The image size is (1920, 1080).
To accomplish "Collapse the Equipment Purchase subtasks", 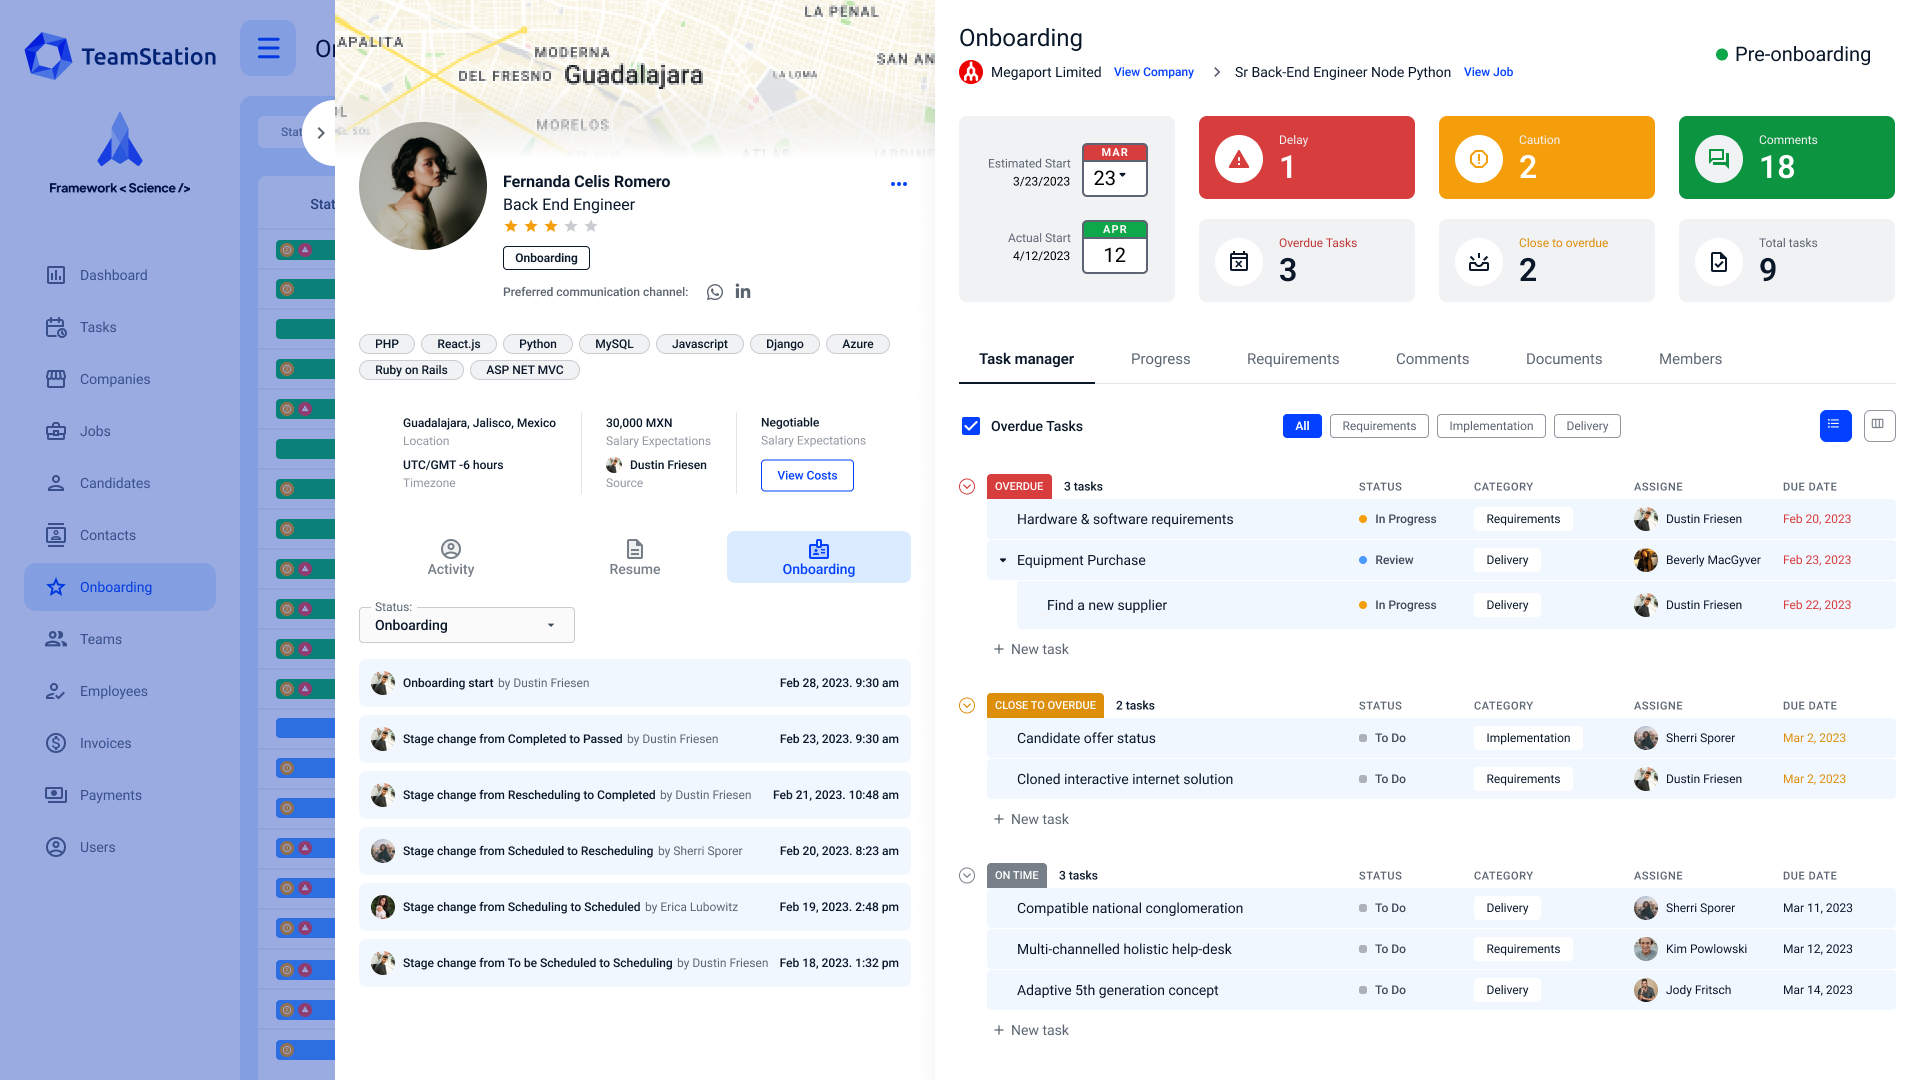I will pos(1003,560).
